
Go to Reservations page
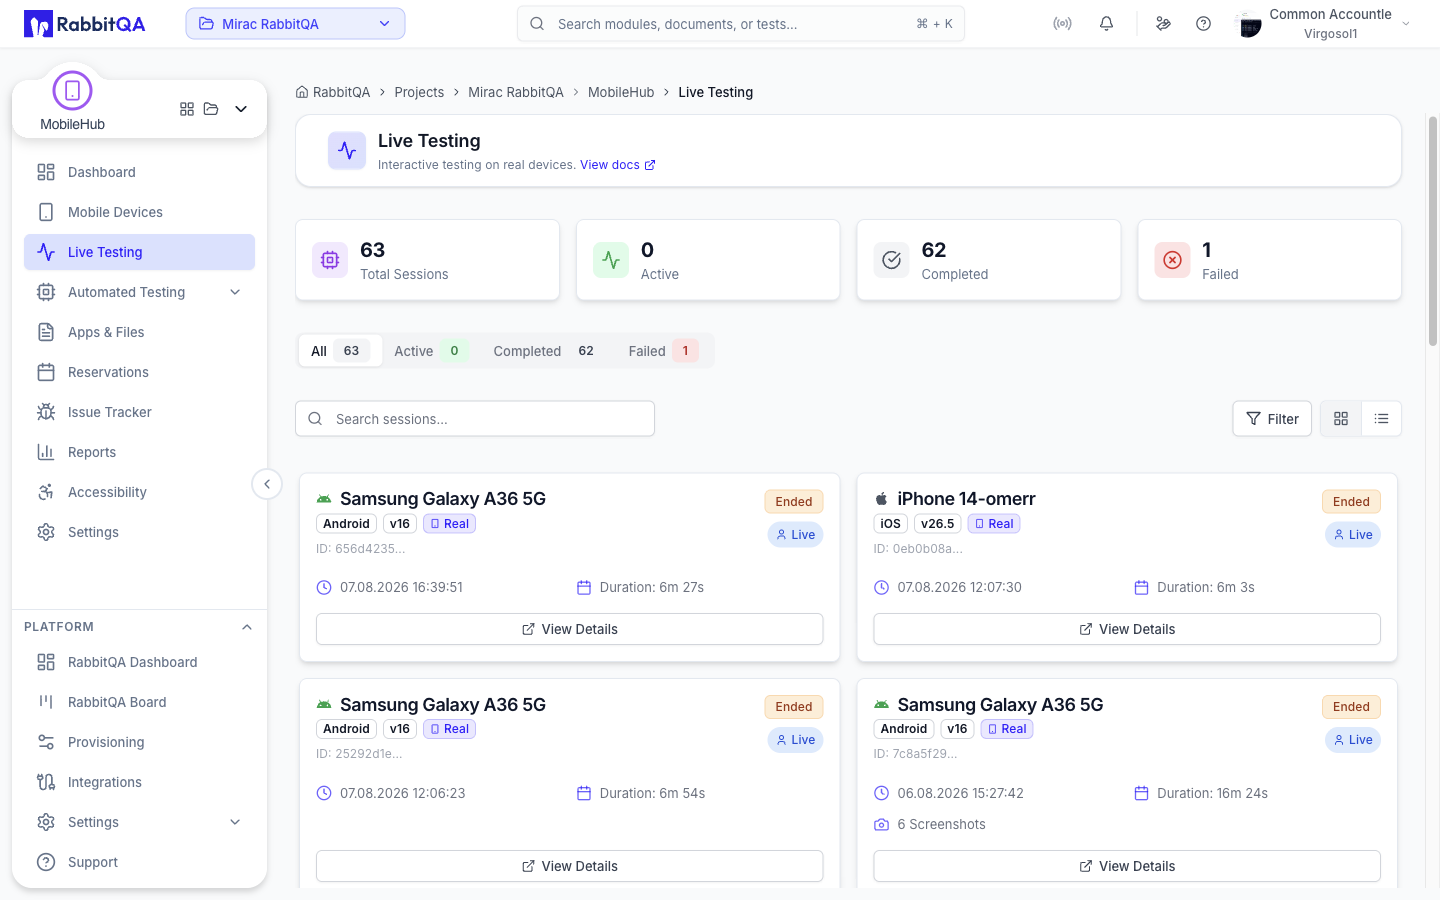point(139,372)
